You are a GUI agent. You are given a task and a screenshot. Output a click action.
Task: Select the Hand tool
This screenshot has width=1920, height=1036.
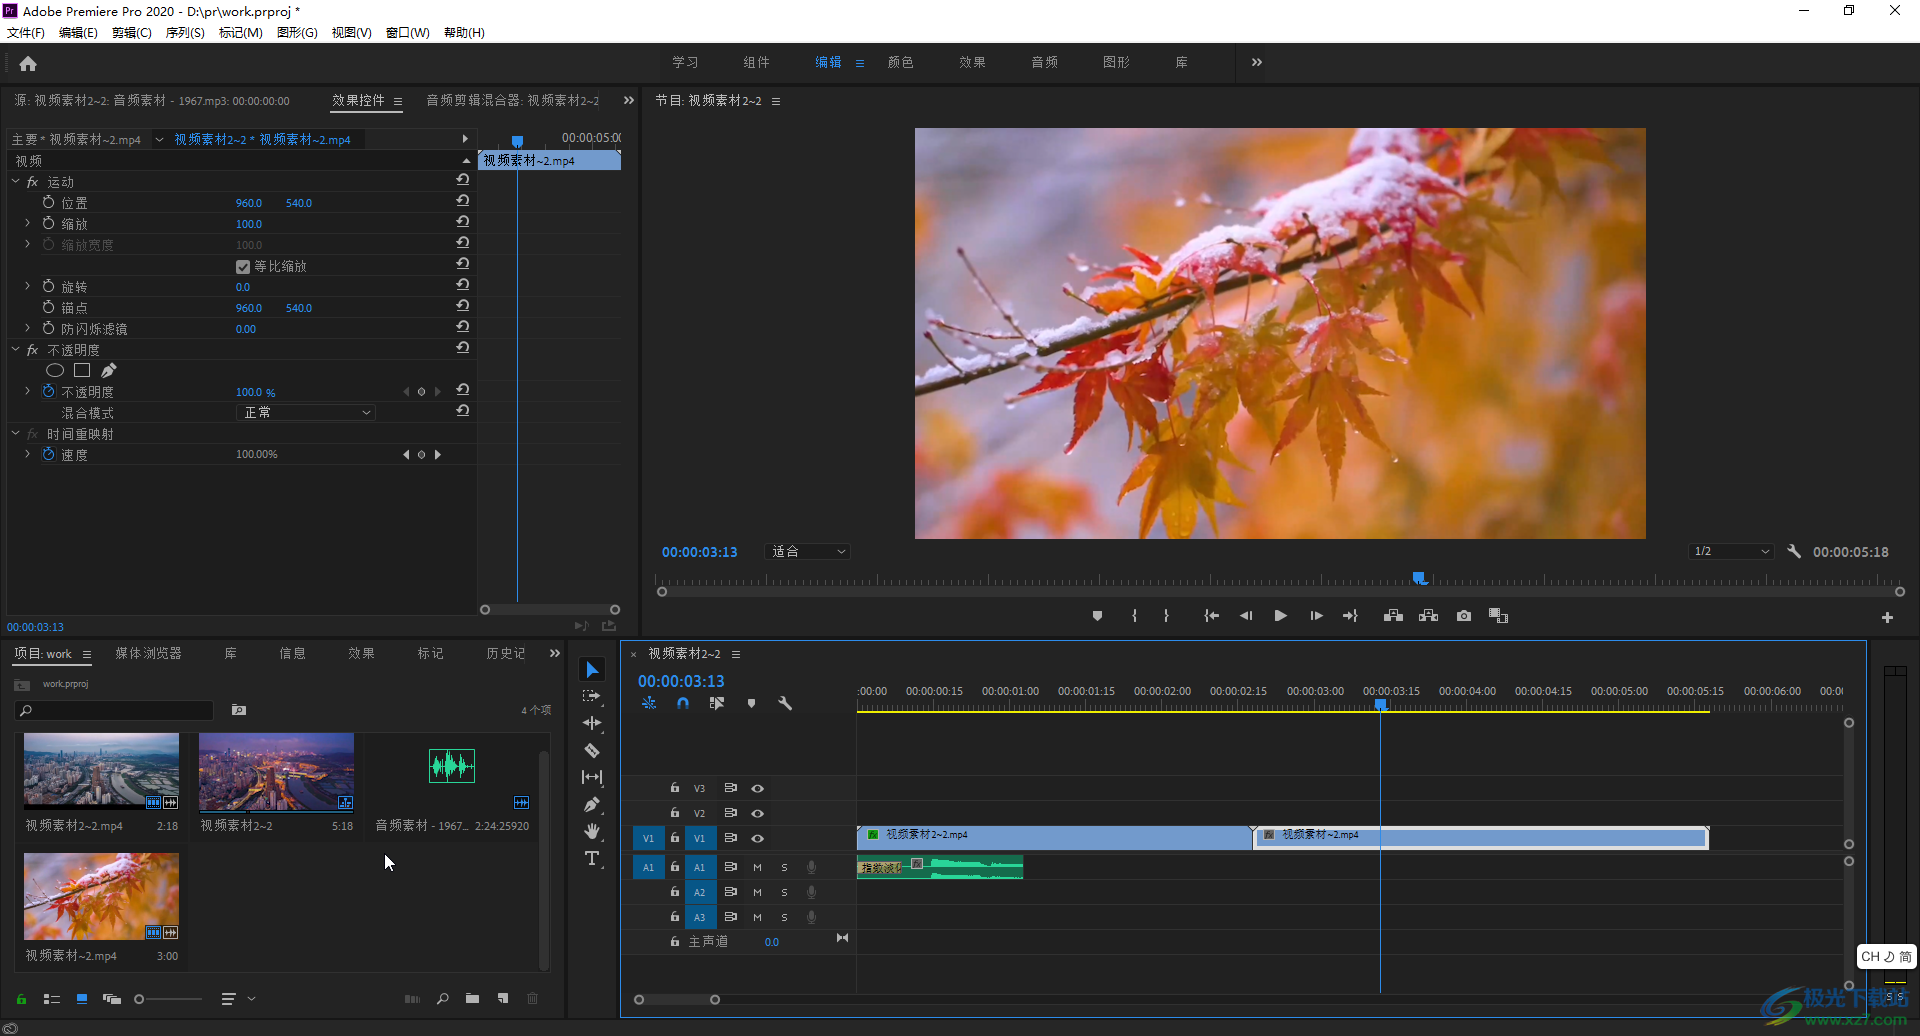coord(592,831)
